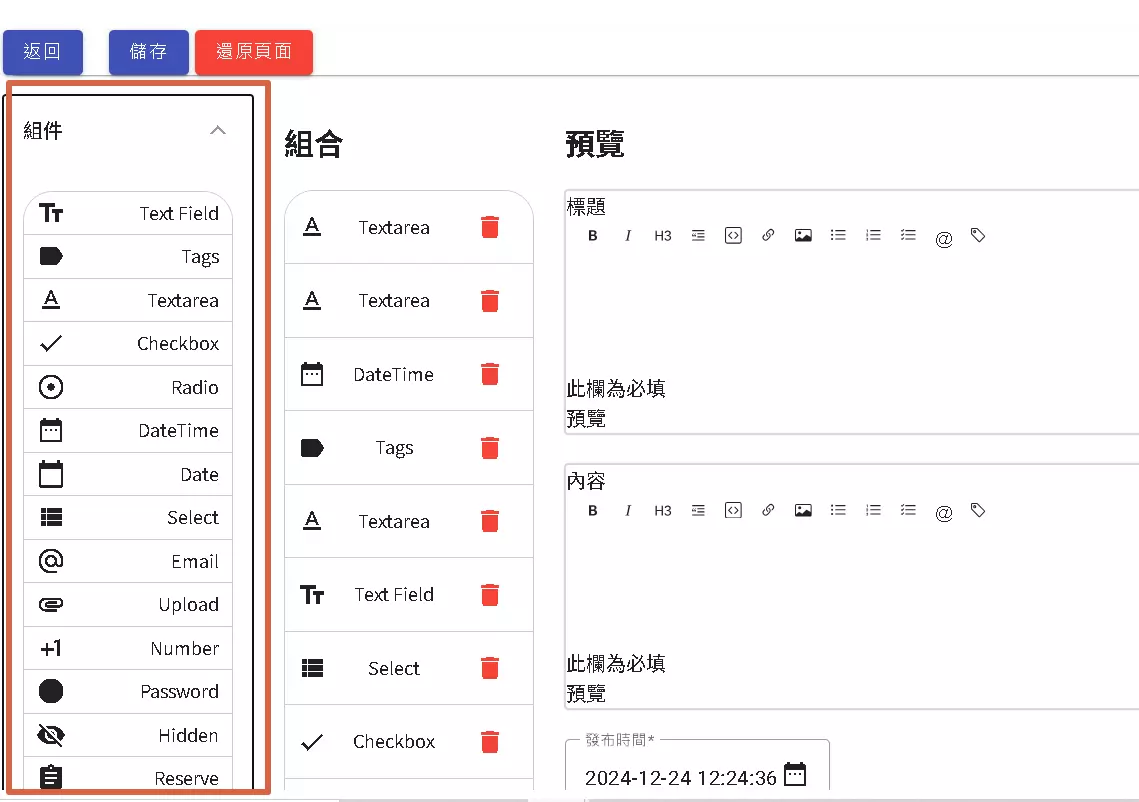Viewport: 1139px width, 802px height.
Task: Delete the Text Field row in 組合
Action: [x=489, y=595]
